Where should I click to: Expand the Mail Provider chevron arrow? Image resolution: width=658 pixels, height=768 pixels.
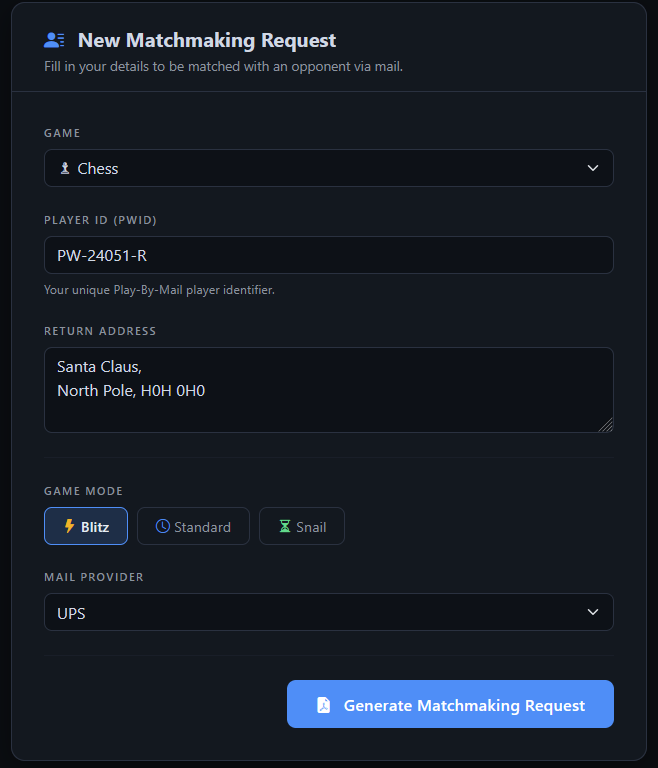tap(593, 613)
